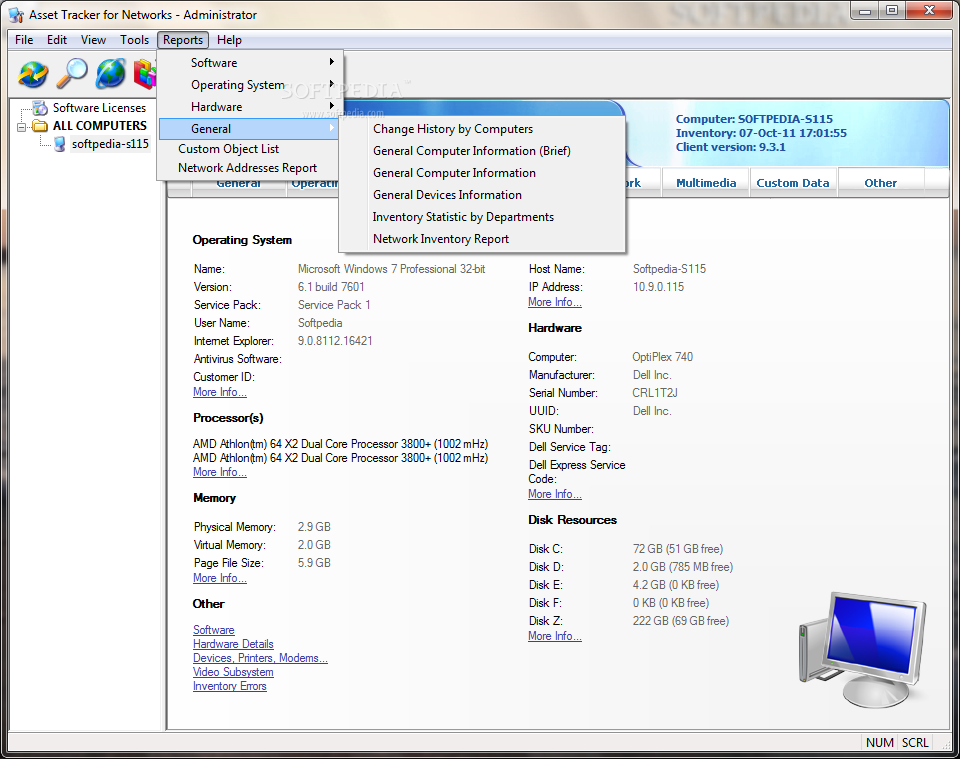
Task: Open the Software link under Other
Action: click(x=214, y=630)
